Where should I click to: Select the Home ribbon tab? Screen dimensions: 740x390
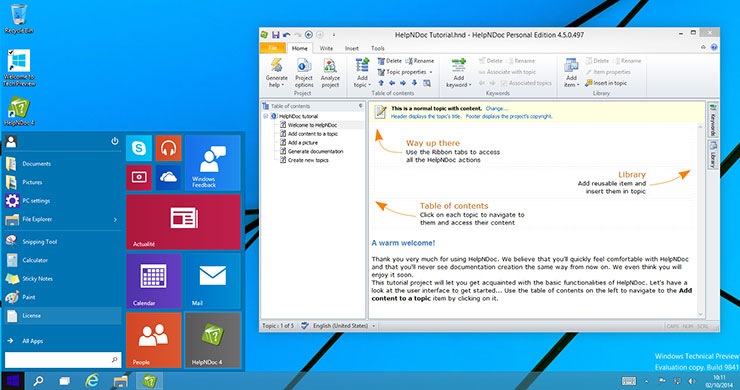pos(300,48)
